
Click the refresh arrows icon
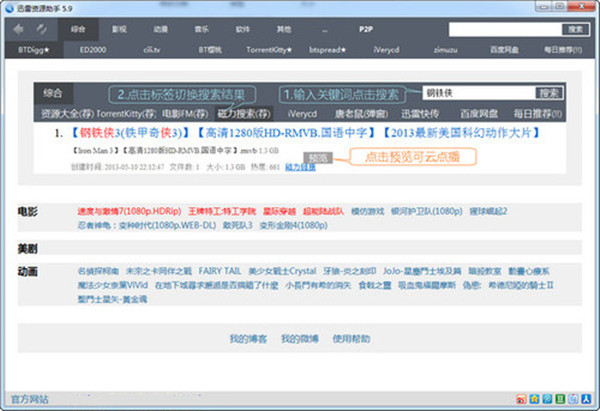click(x=42, y=29)
